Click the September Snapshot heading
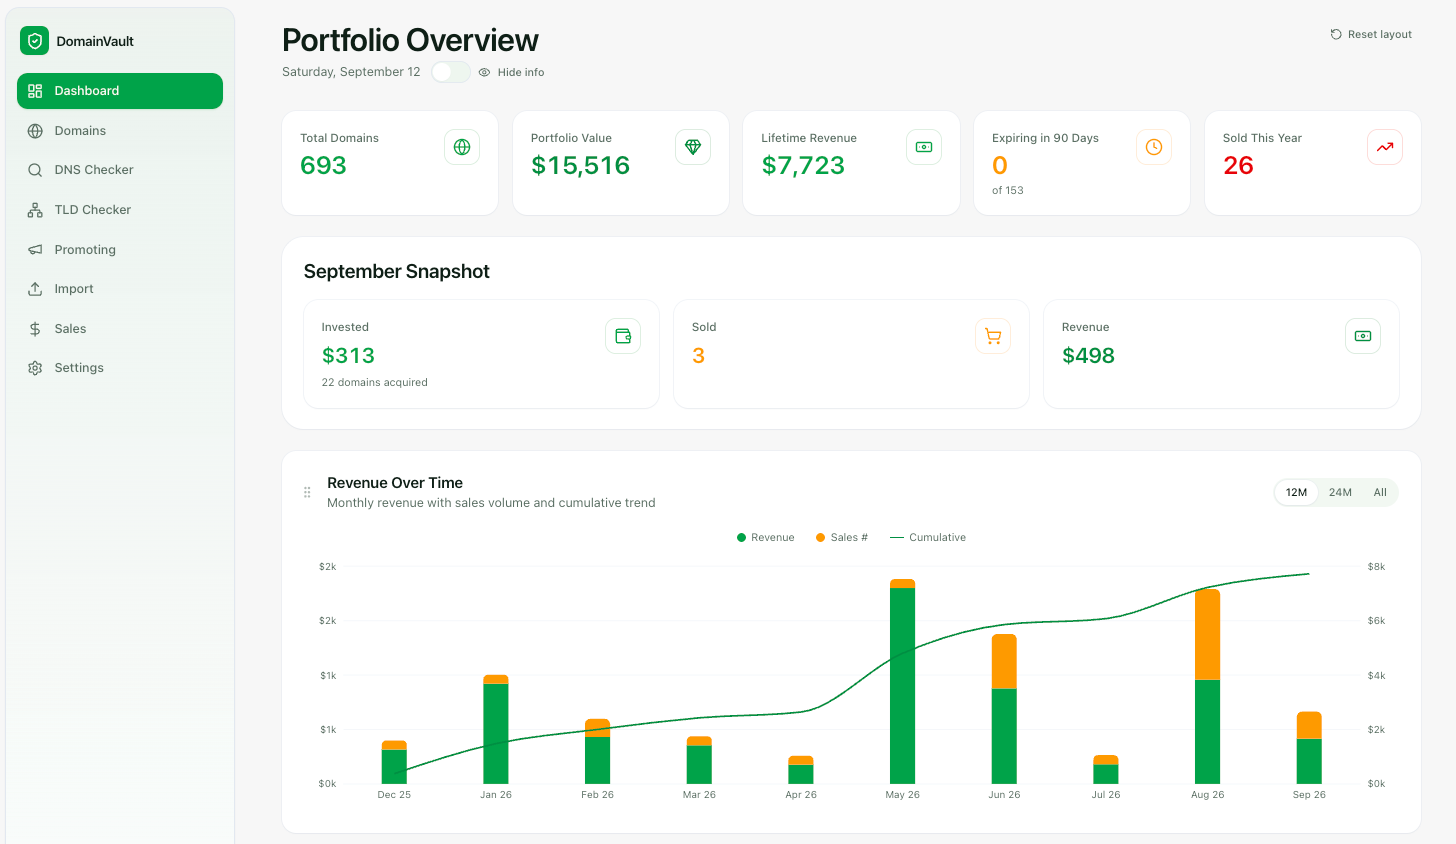1456x844 pixels. pyautogui.click(x=397, y=272)
